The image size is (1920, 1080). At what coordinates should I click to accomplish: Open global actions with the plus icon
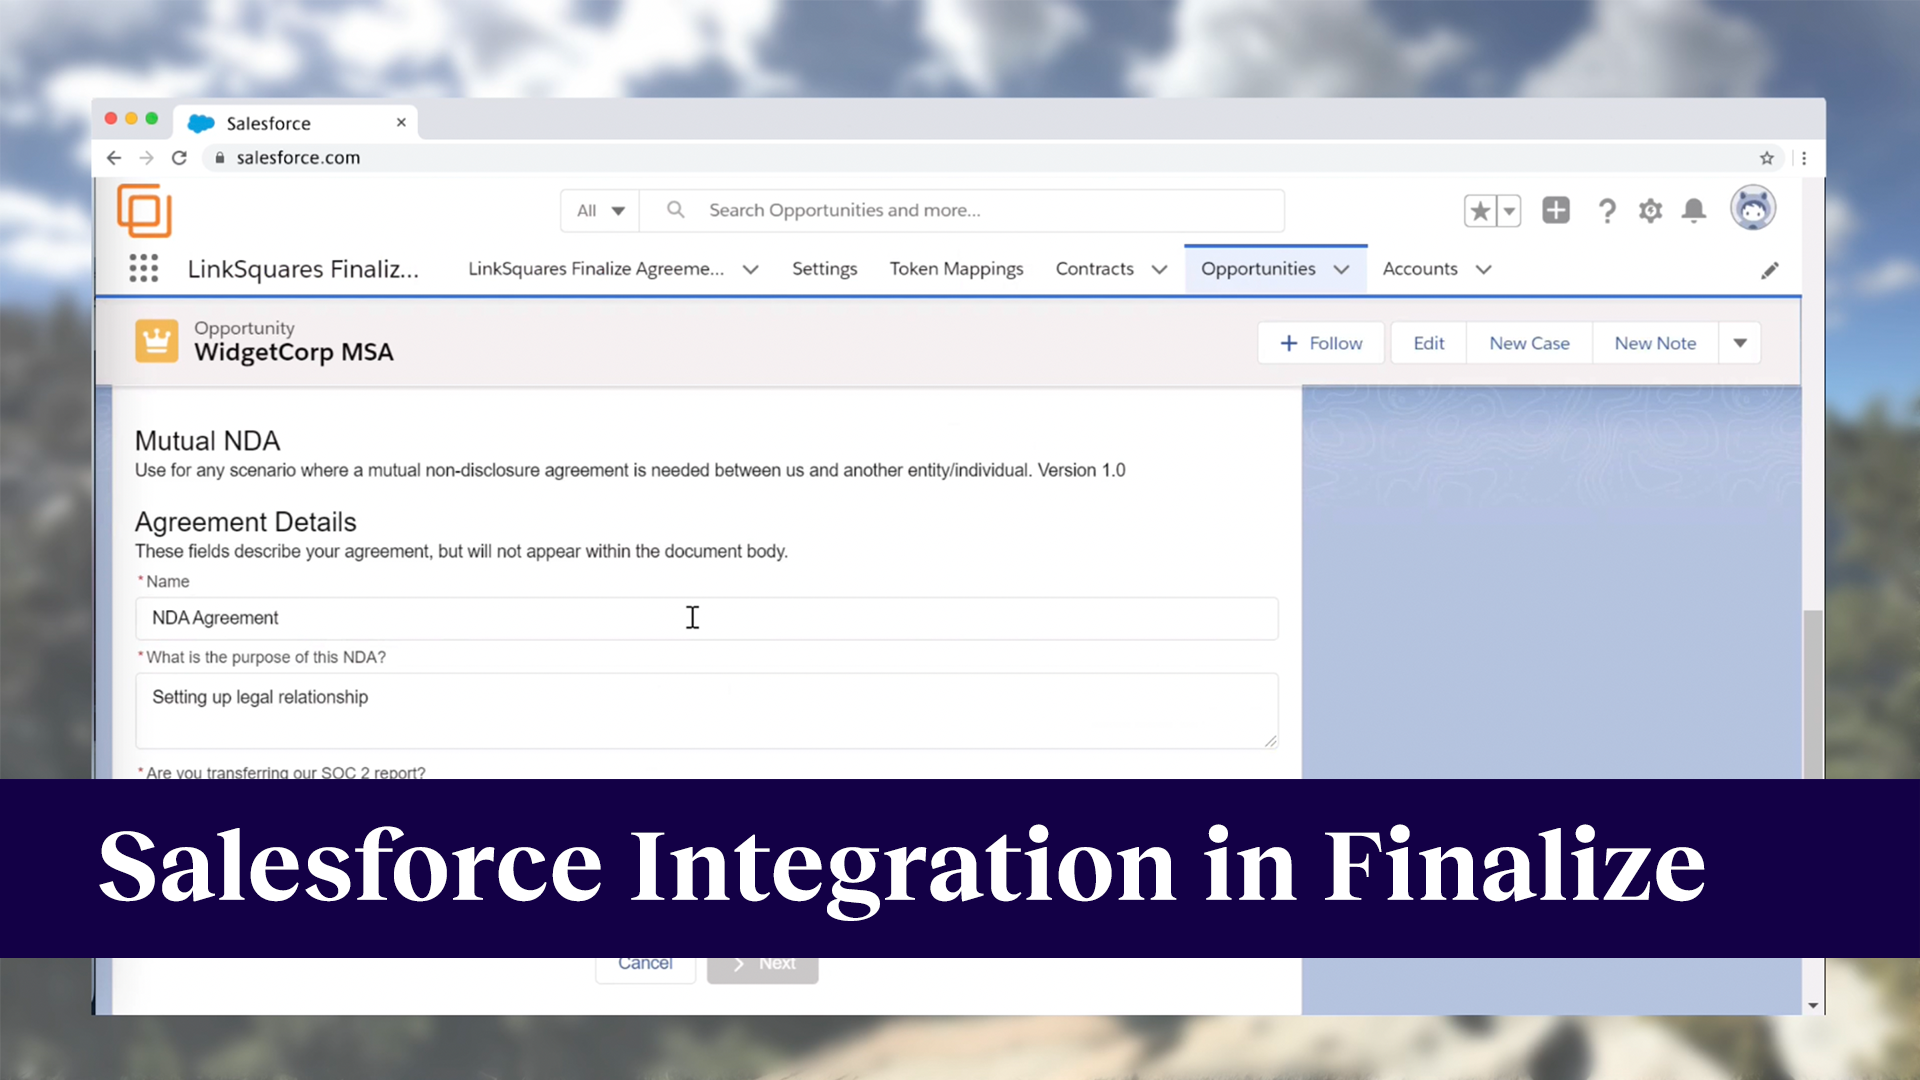click(x=1556, y=210)
